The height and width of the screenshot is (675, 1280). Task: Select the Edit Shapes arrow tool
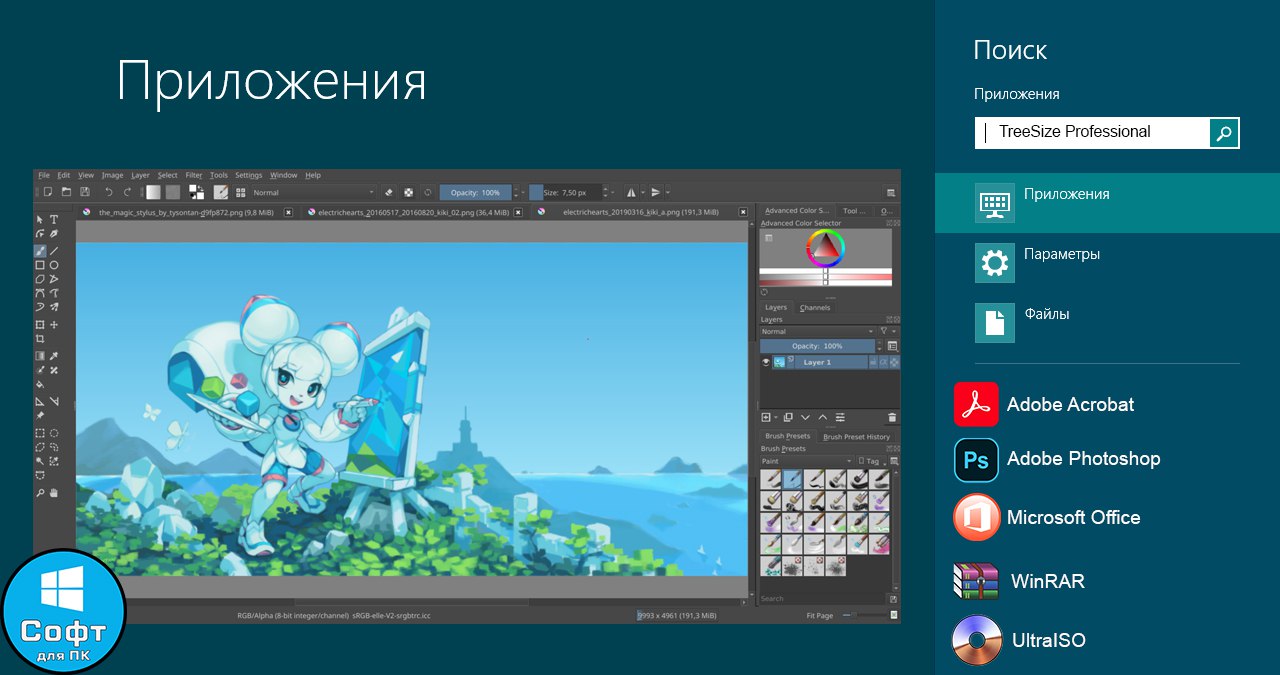40,234
